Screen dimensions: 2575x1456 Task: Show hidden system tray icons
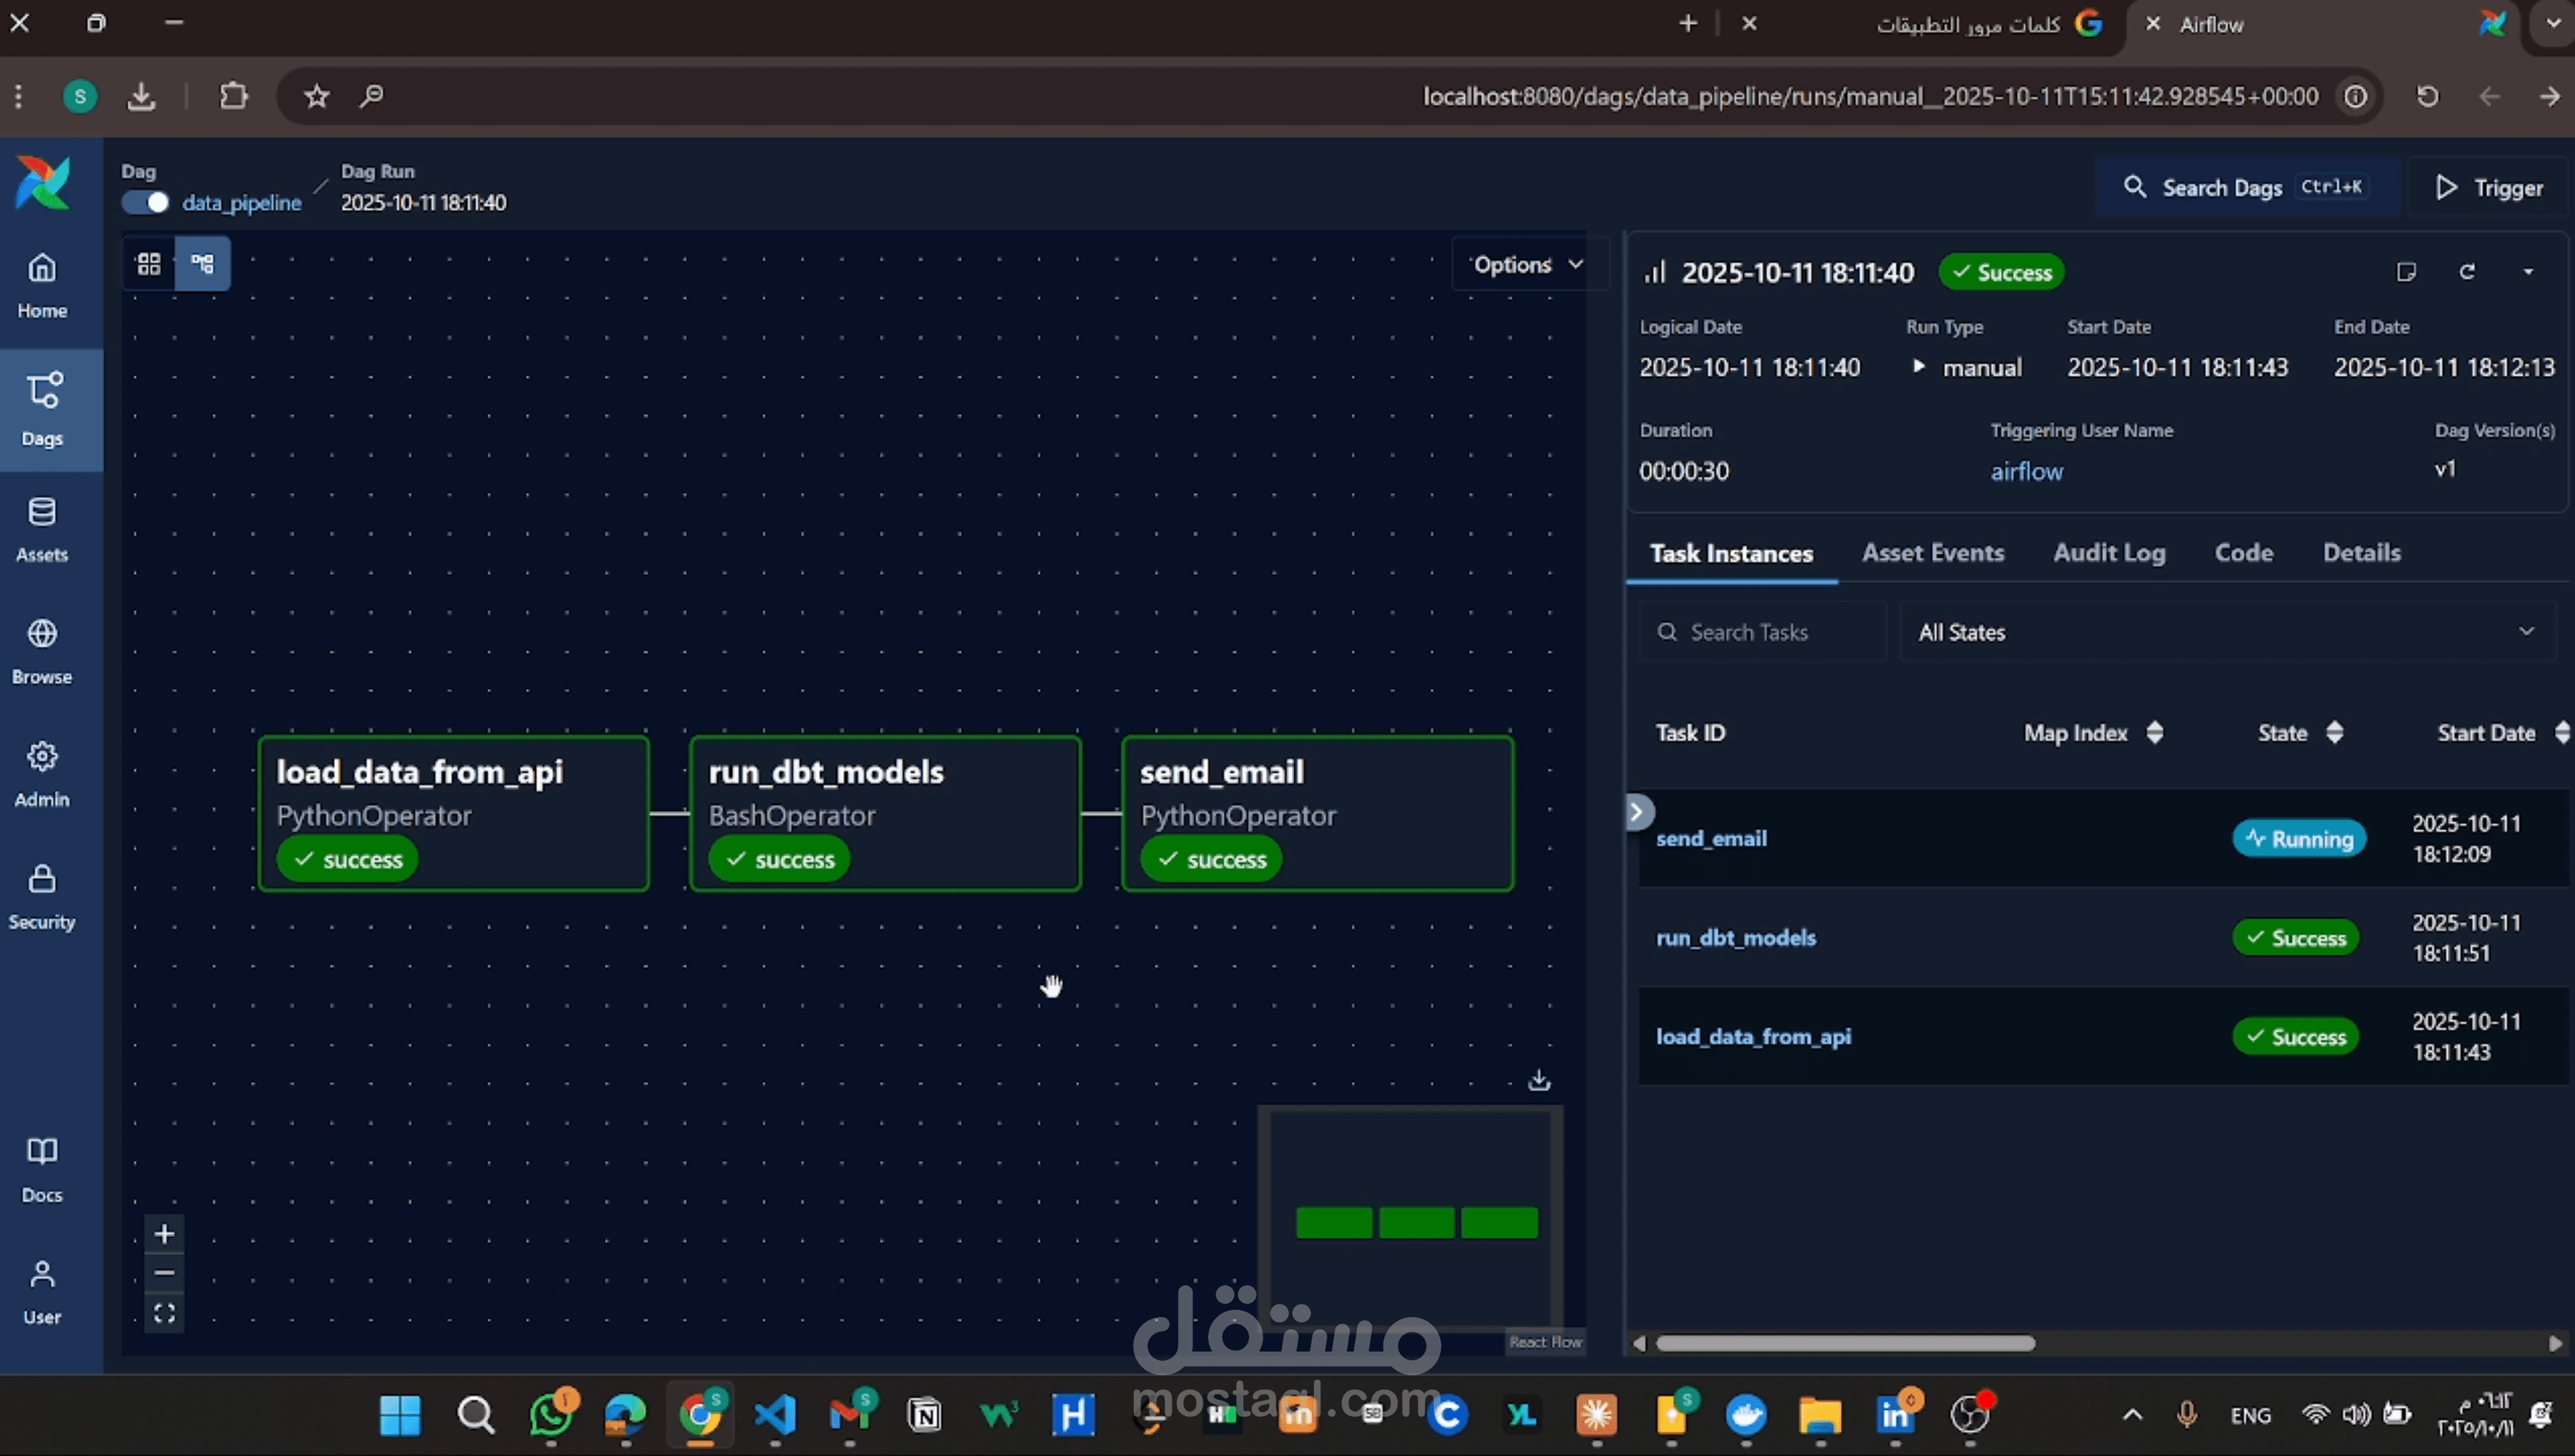click(x=2132, y=1414)
